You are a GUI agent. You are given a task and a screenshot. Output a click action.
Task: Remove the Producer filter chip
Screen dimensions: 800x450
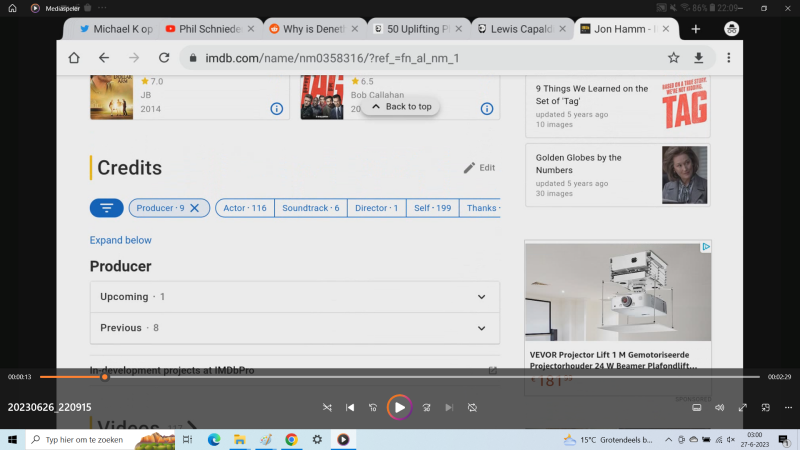[194, 208]
